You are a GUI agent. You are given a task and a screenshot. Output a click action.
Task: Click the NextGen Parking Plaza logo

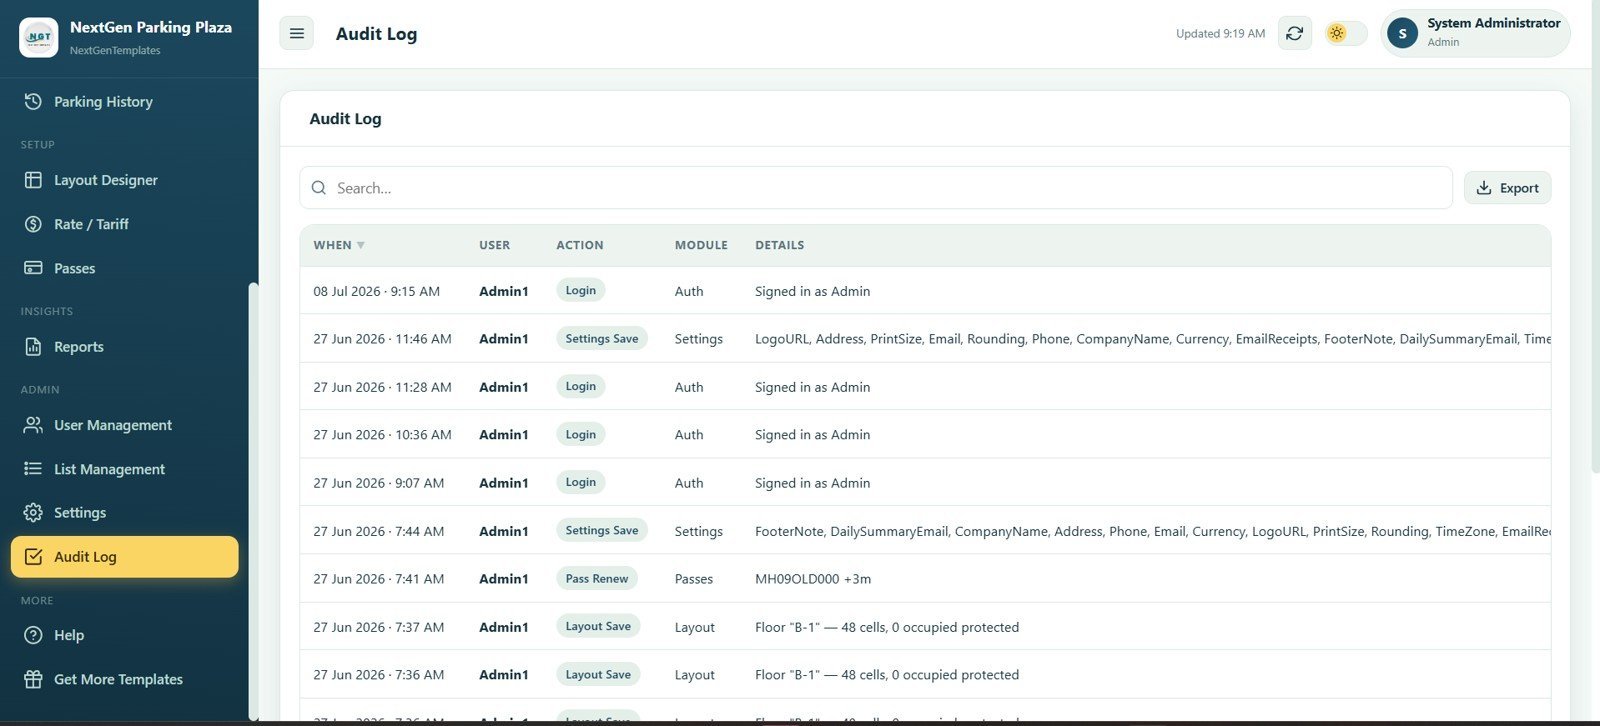[x=39, y=37]
